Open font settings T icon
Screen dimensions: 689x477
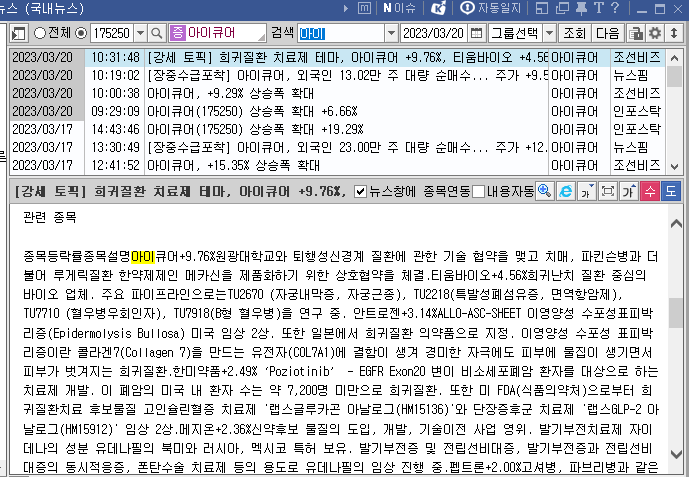click(598, 8)
